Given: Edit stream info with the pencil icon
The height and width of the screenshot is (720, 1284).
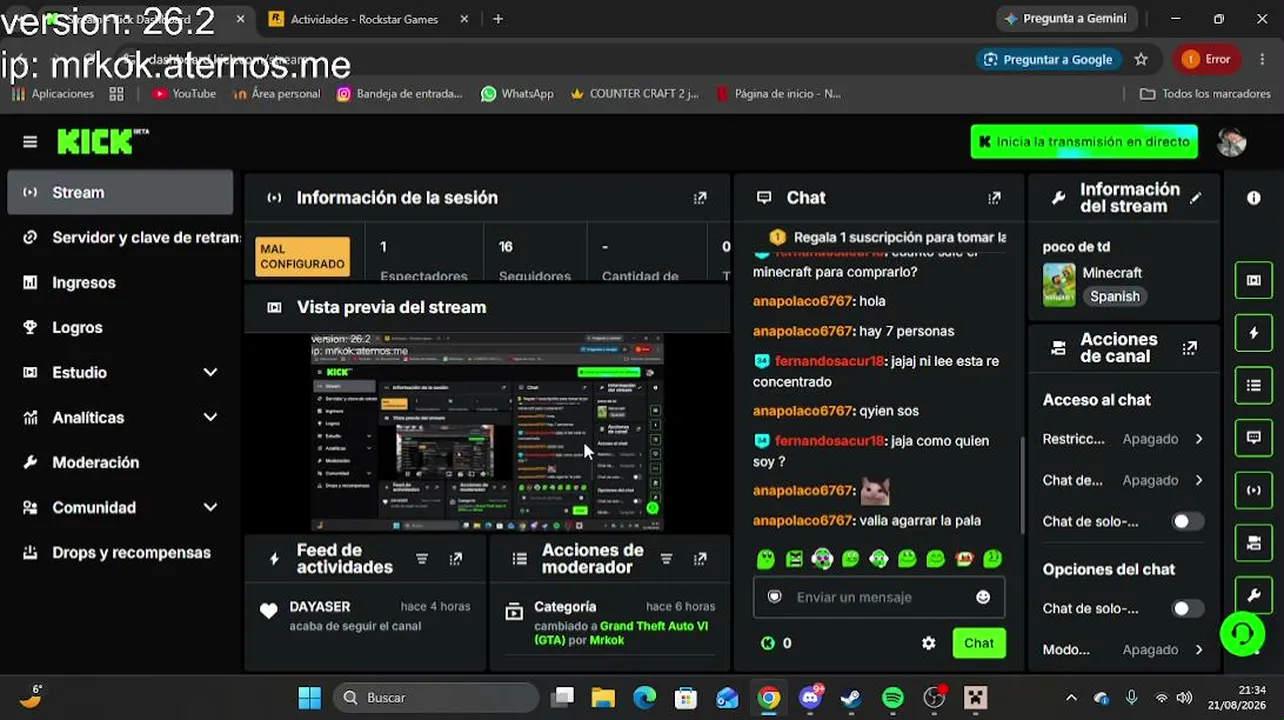Looking at the screenshot, I should pyautogui.click(x=1195, y=198).
